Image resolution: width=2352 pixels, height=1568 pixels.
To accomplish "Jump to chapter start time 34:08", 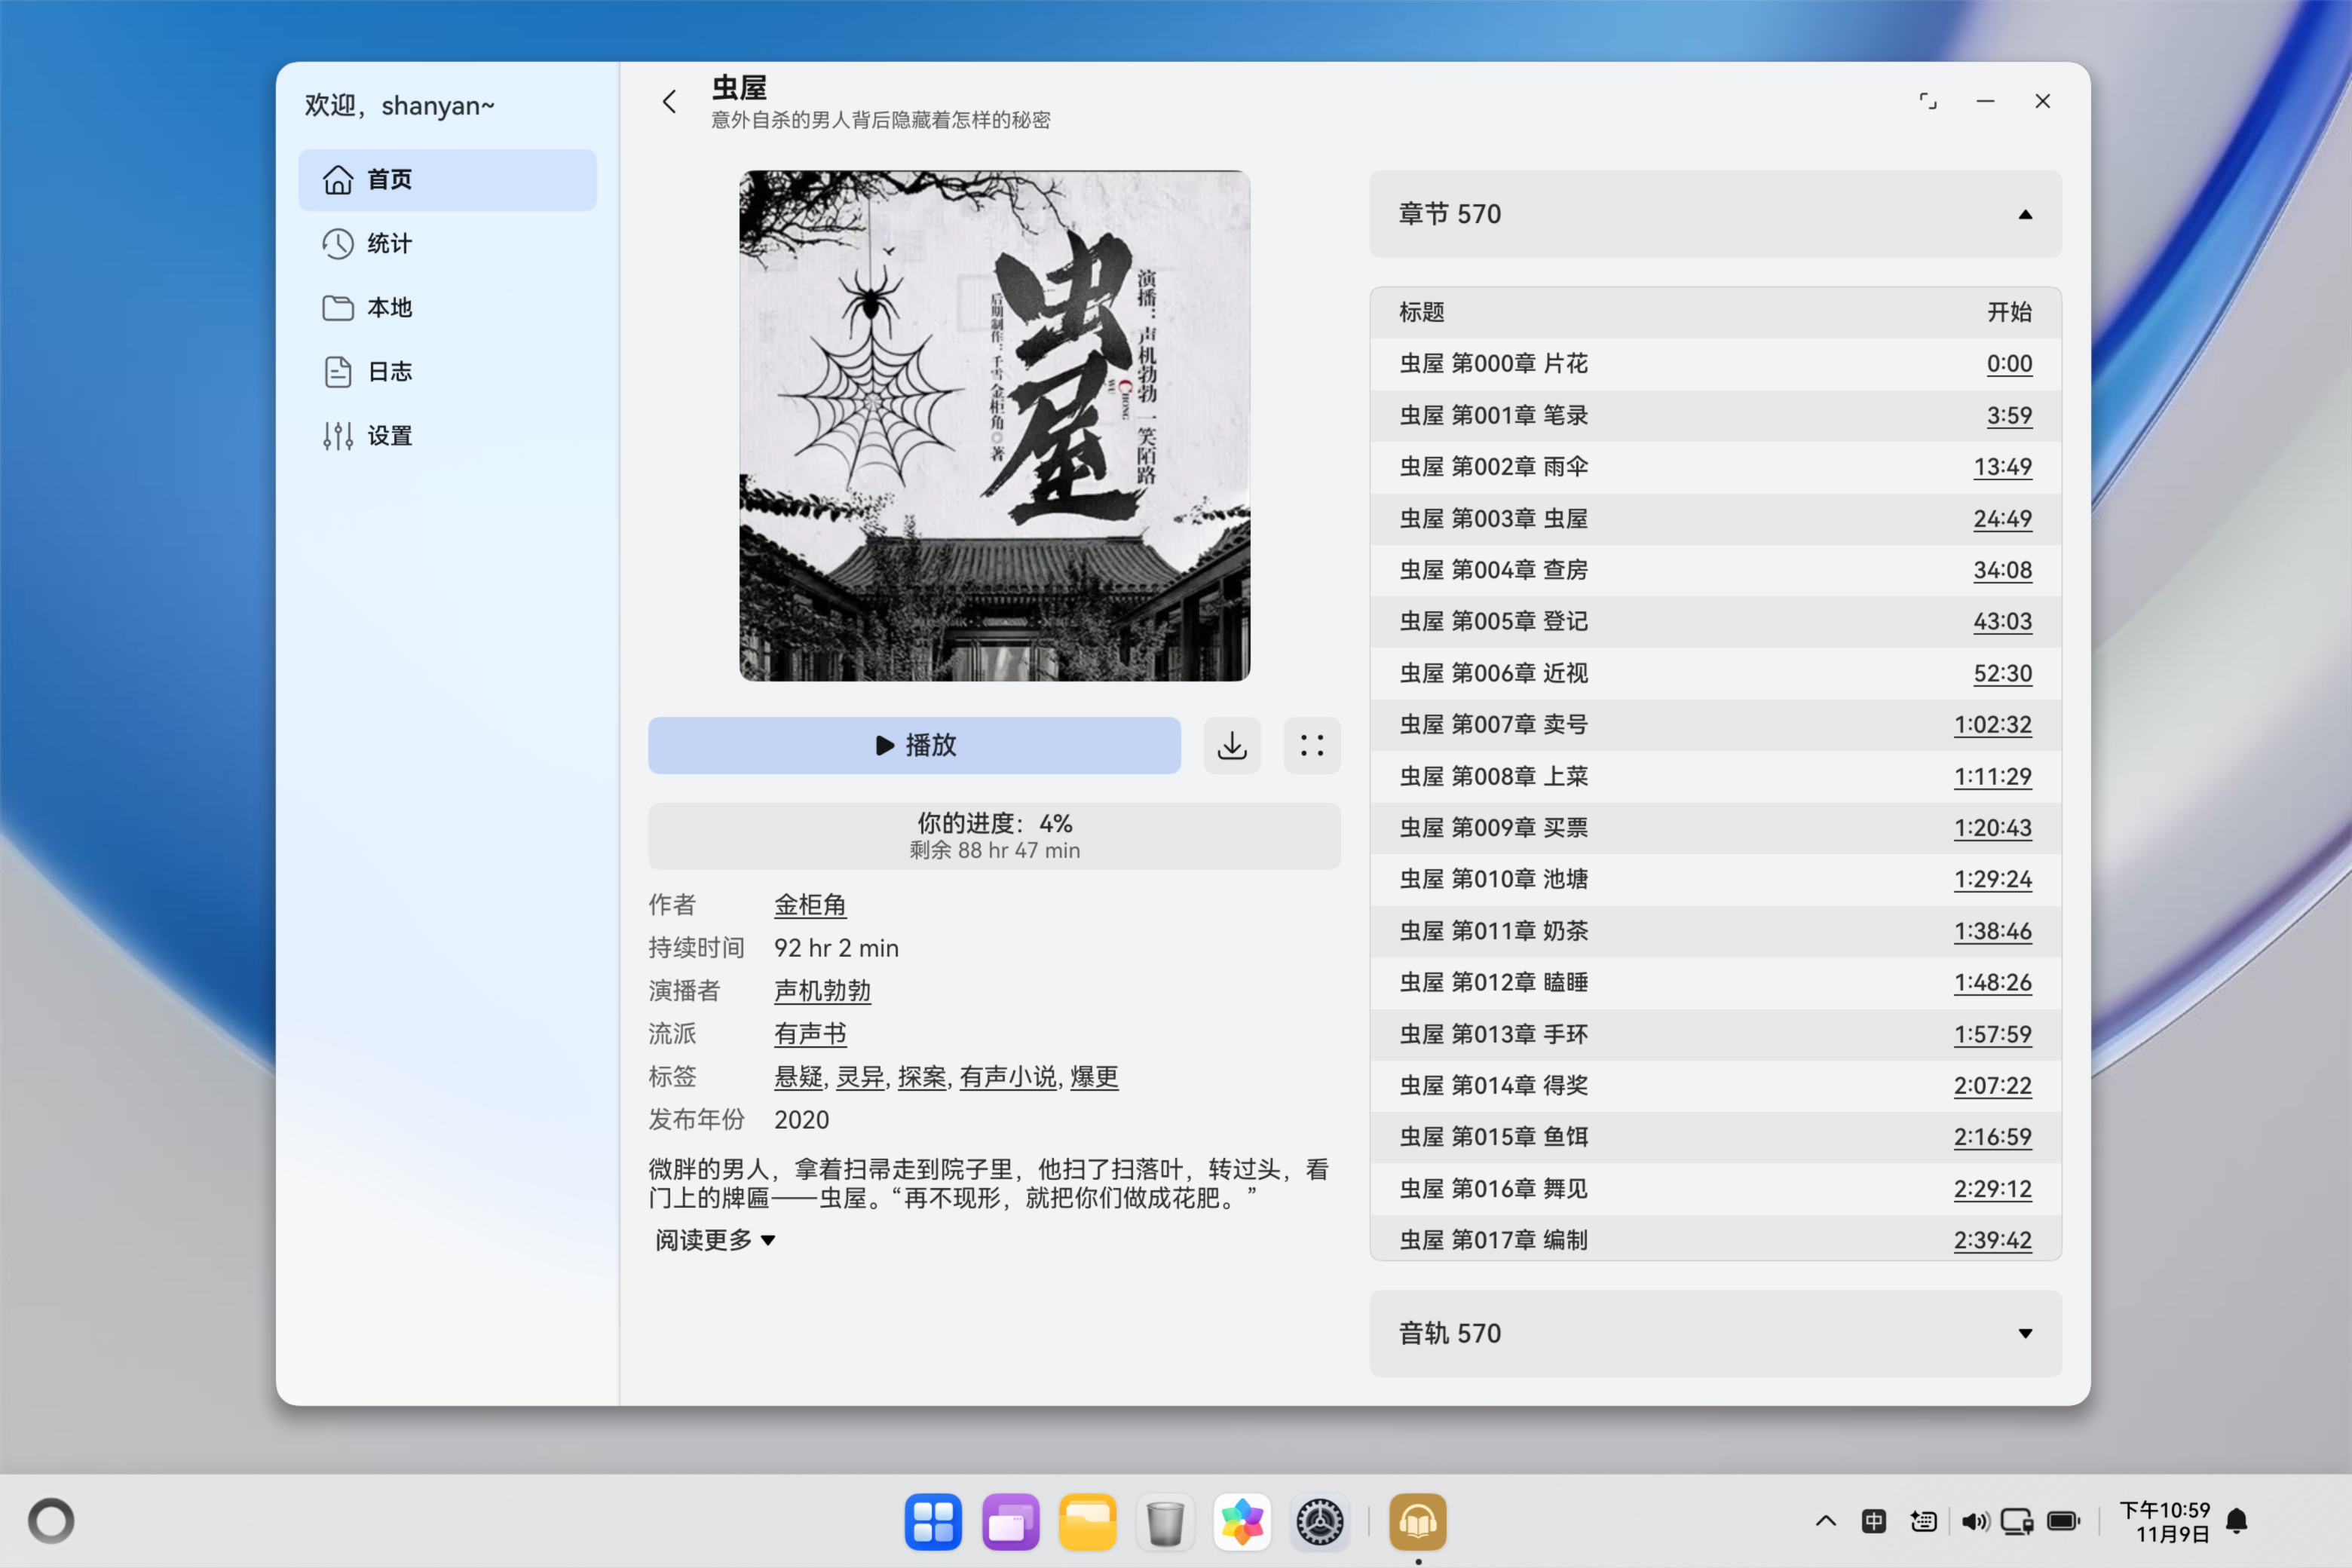I will [2002, 570].
